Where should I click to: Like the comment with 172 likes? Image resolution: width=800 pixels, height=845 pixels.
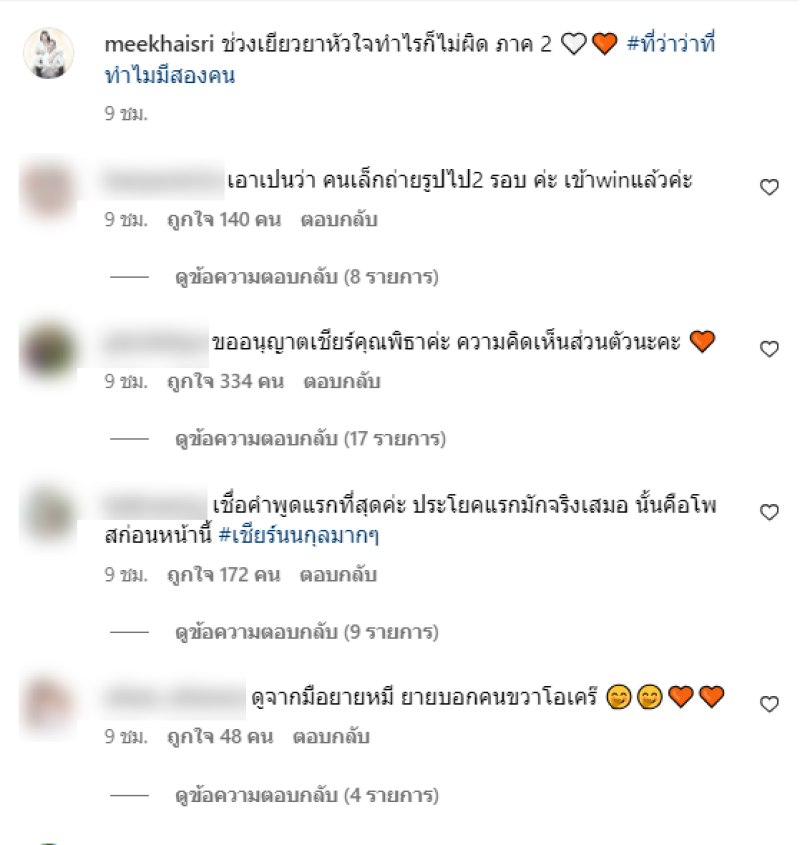tap(769, 512)
